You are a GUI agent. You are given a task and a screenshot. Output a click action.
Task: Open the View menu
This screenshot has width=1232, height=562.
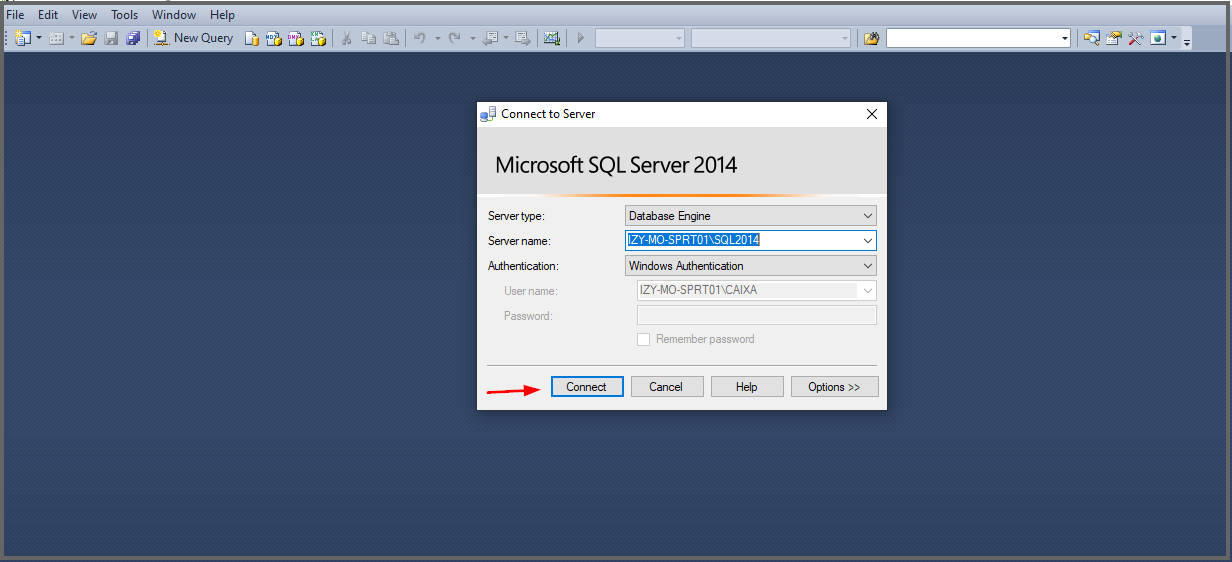click(x=85, y=15)
